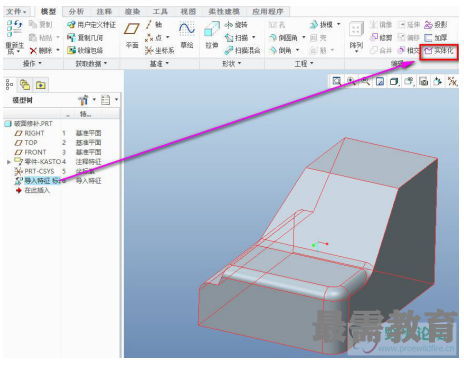The height and width of the screenshot is (366, 464).
Task: Click the 偏移 offset tool
Action: point(409,37)
